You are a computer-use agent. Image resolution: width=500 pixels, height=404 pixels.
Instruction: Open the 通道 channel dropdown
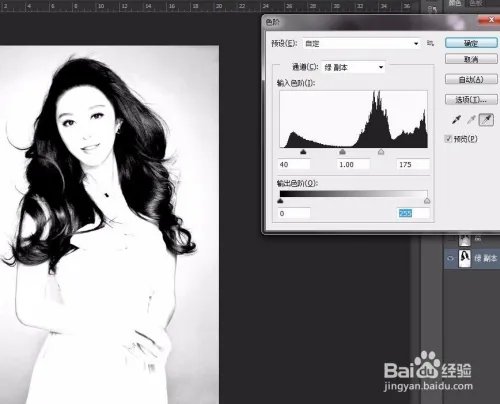click(354, 67)
